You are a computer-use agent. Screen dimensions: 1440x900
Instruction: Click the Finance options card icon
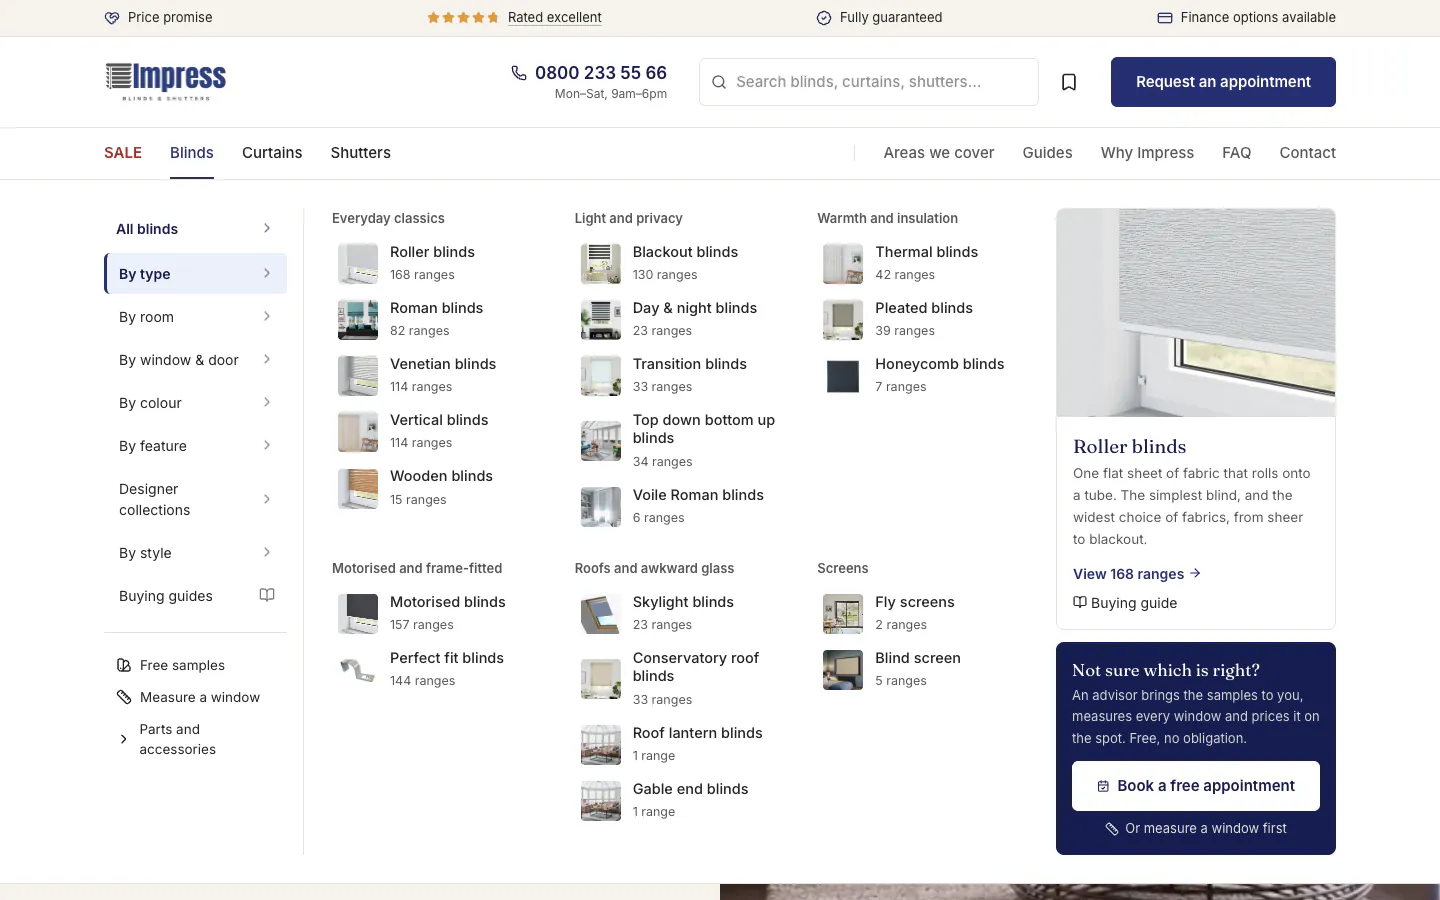1165,18
